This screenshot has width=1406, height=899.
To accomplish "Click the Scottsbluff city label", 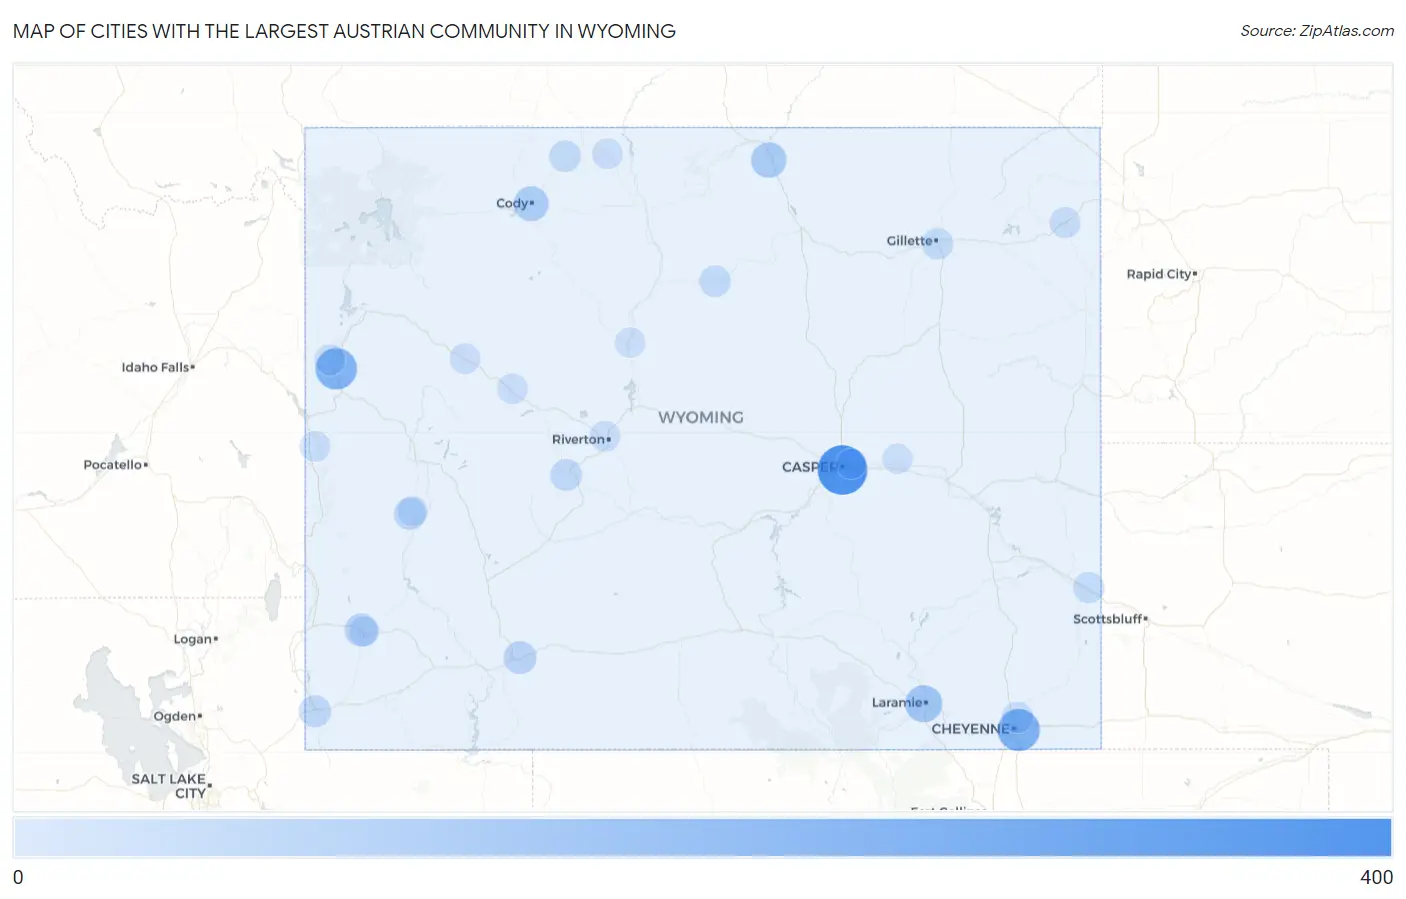I will [x=1107, y=619].
